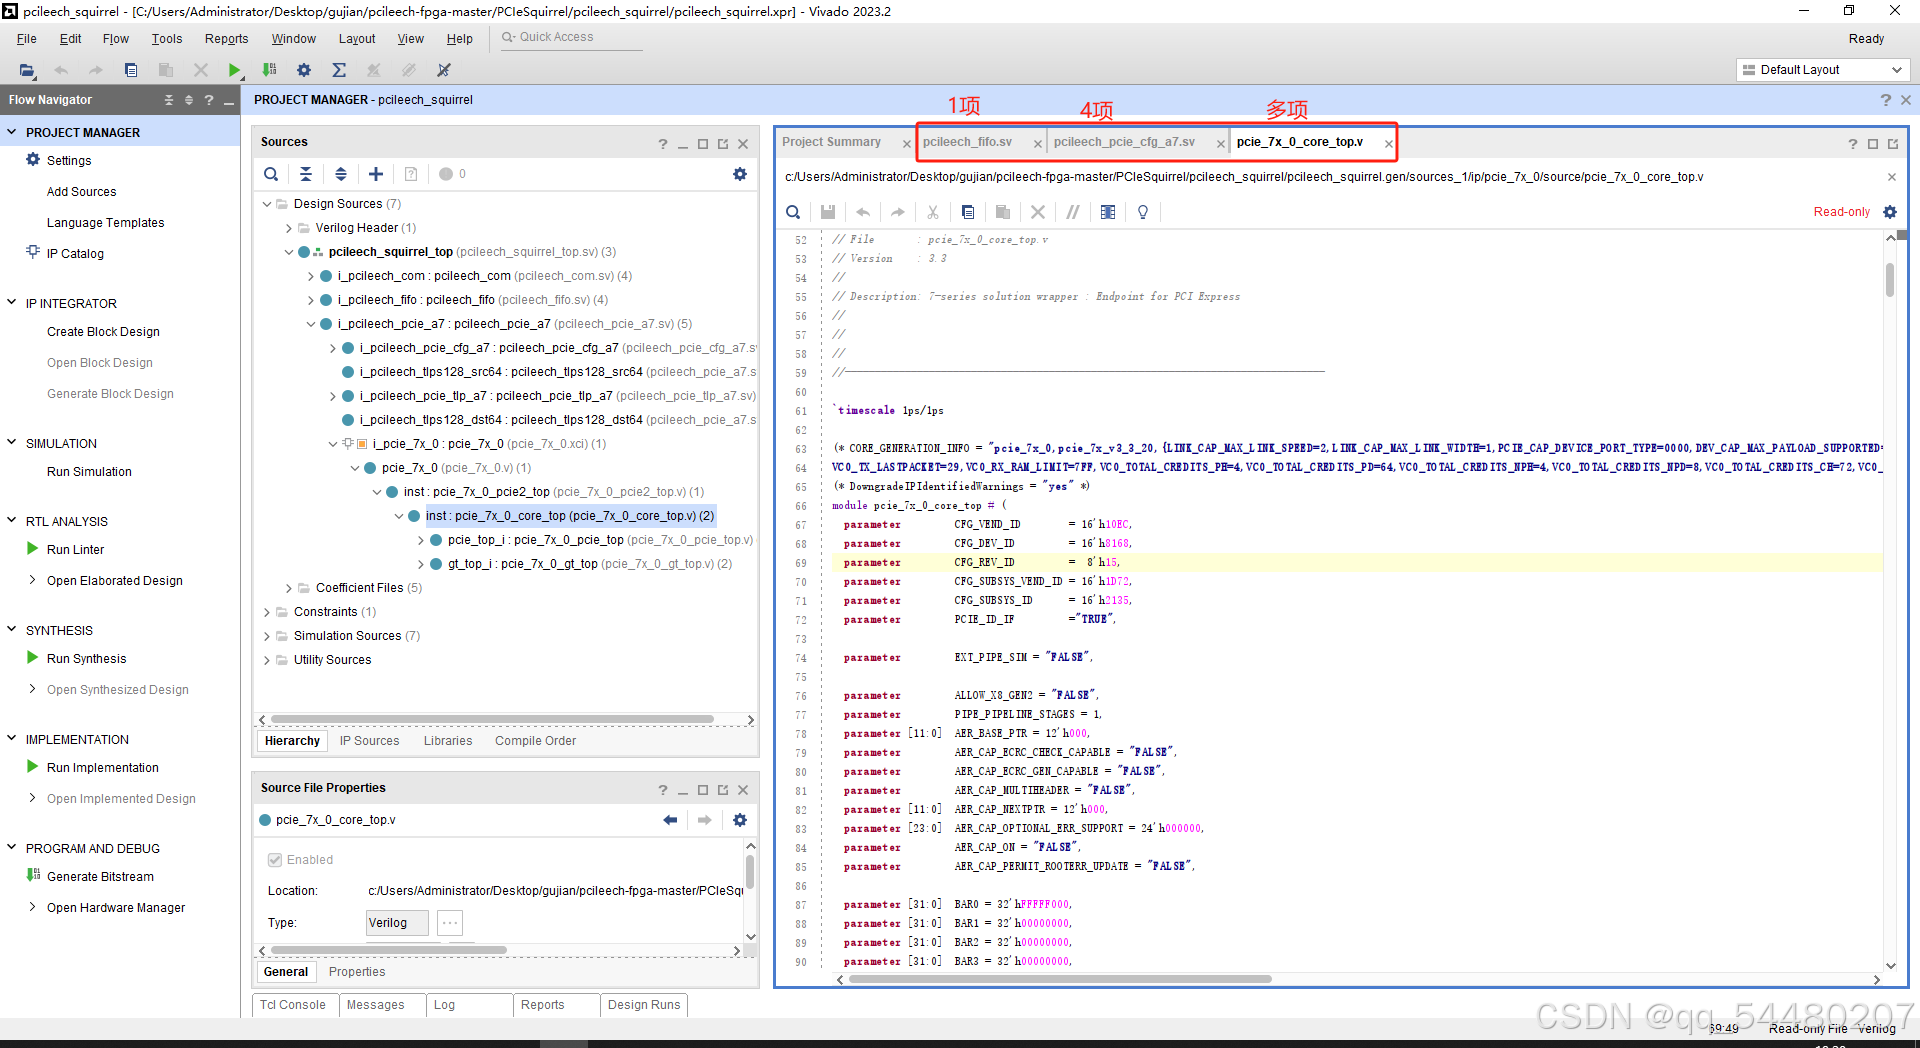Open settings gear in main toolbar

(x=304, y=70)
